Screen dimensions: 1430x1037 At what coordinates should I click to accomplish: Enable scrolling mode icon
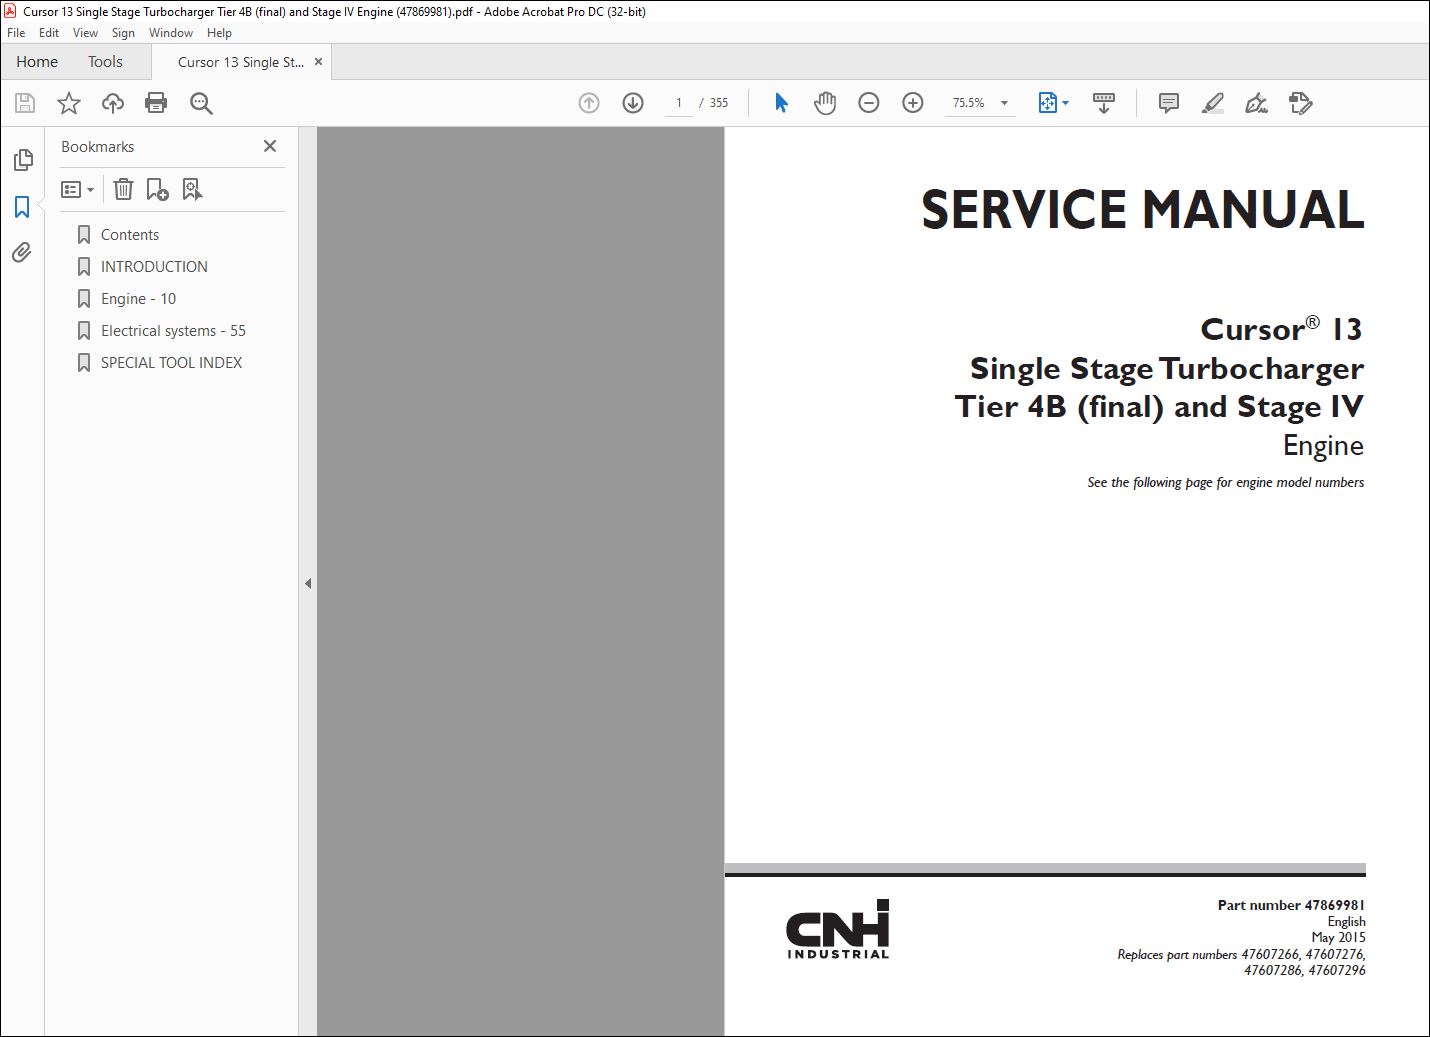[x=1104, y=103]
